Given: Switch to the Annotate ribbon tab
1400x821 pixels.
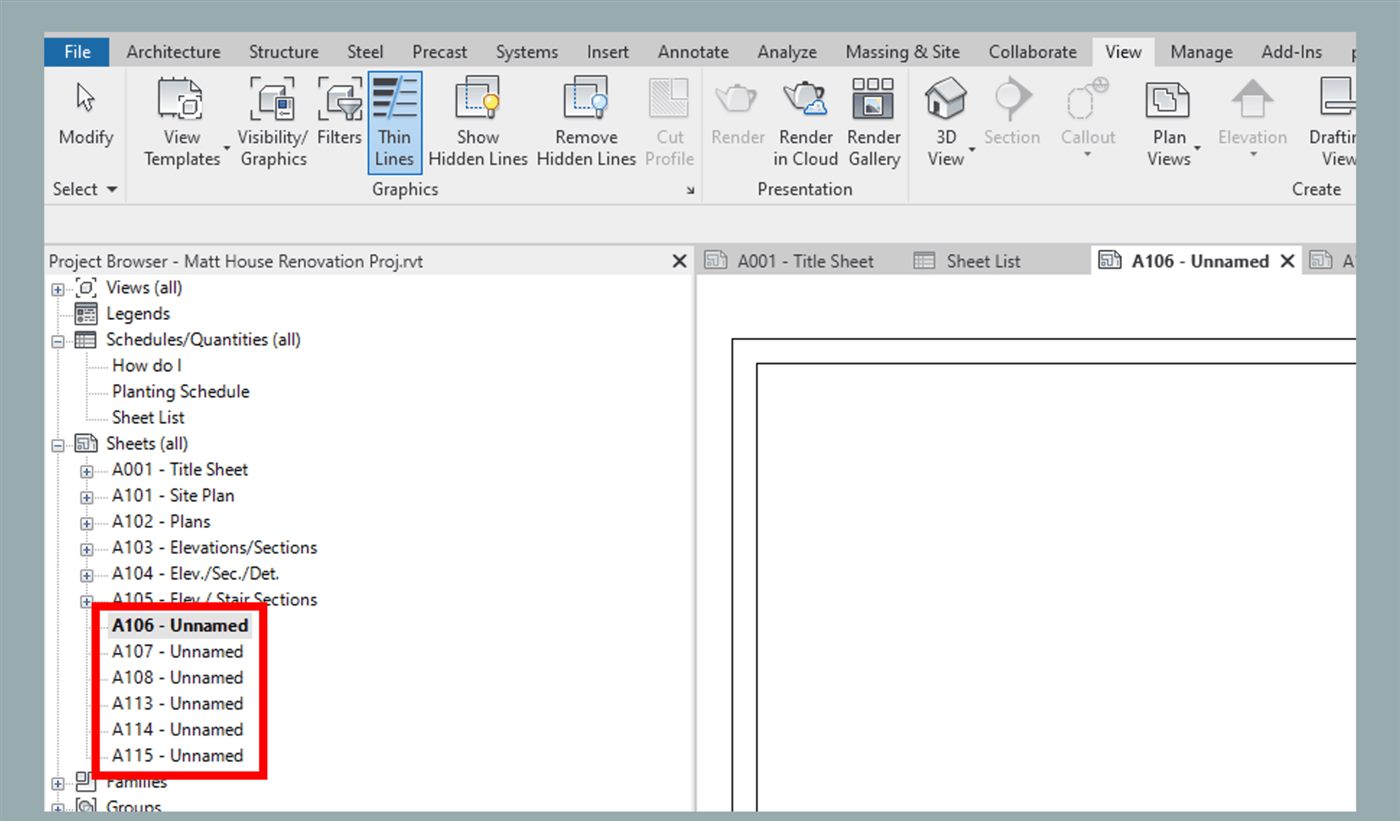Looking at the screenshot, I should pos(693,52).
